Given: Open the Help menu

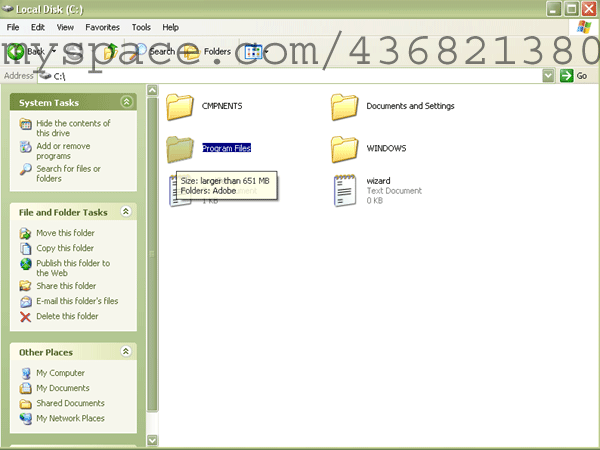Looking at the screenshot, I should [x=170, y=27].
